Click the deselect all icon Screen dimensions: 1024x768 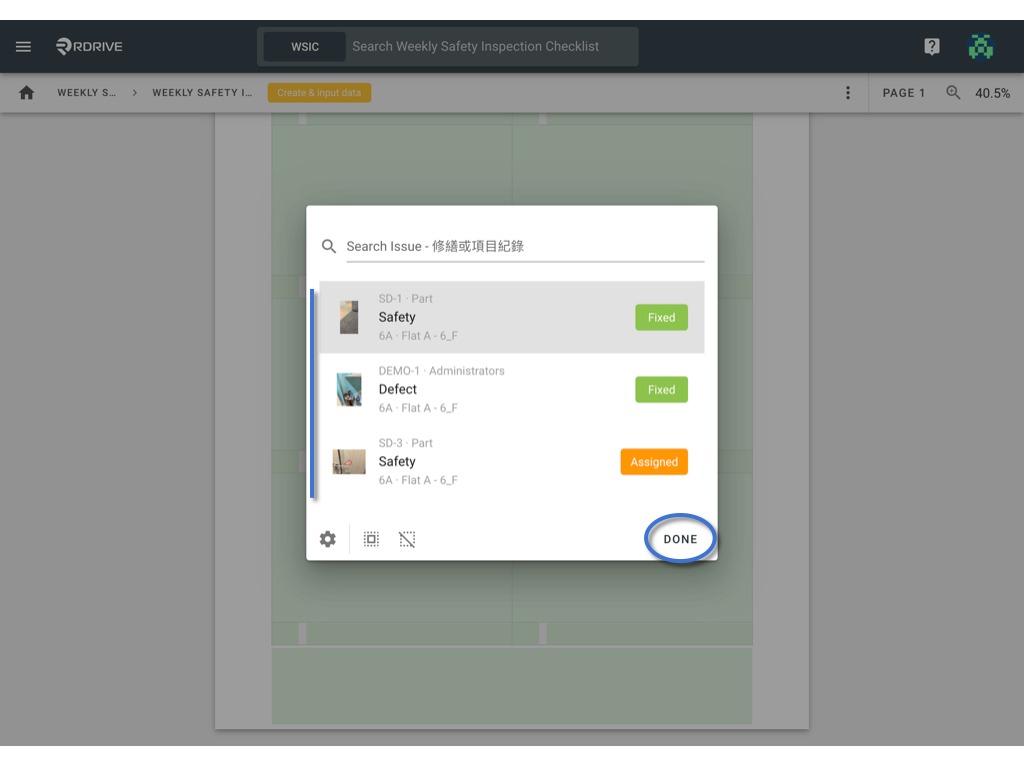(407, 539)
